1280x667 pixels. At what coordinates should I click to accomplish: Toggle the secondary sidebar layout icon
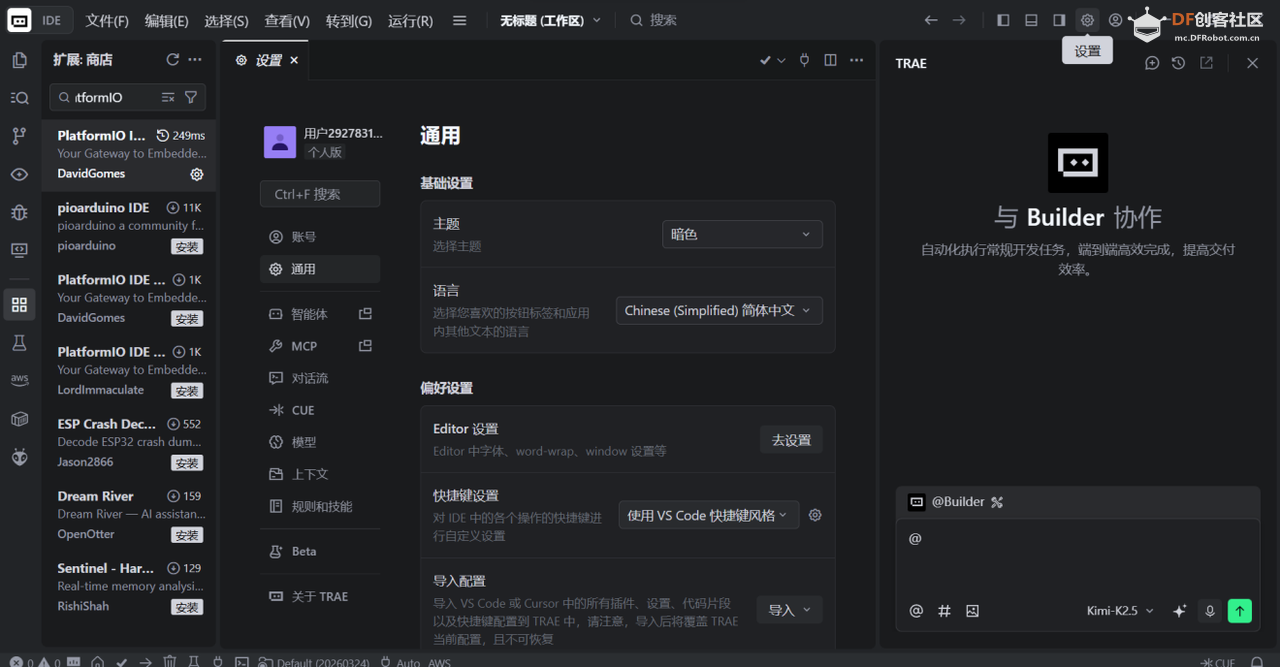coord(1058,19)
